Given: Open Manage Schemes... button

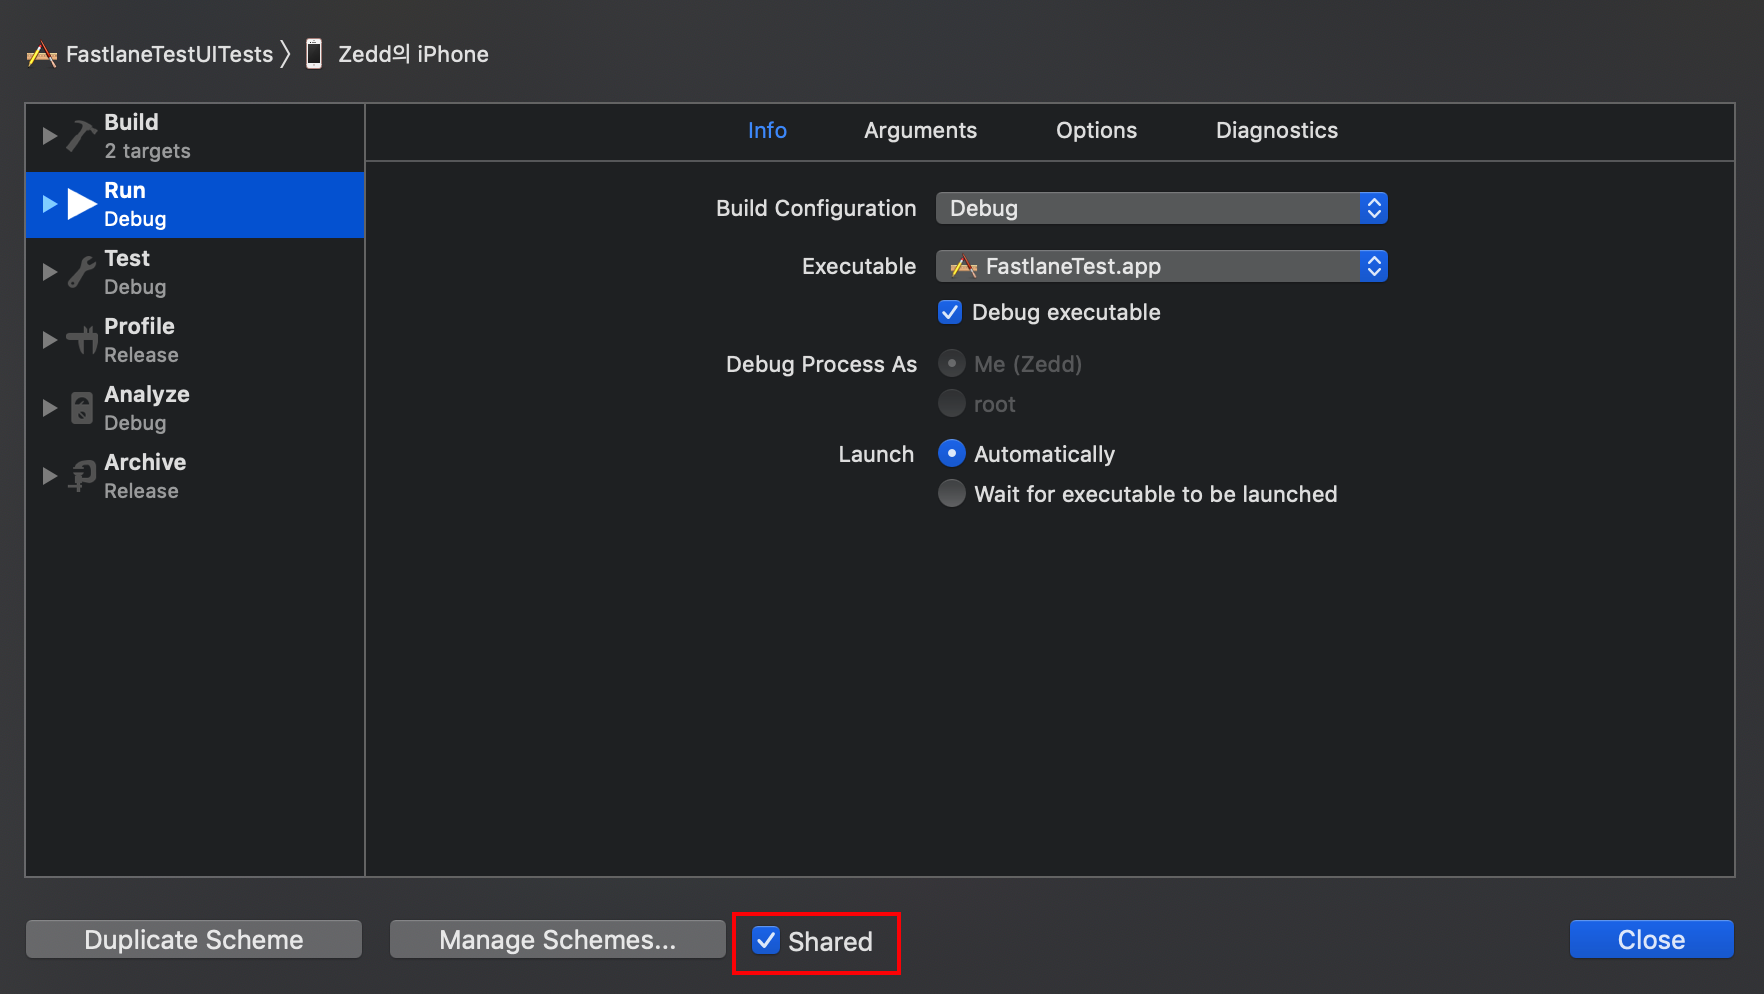Looking at the screenshot, I should tap(558, 939).
